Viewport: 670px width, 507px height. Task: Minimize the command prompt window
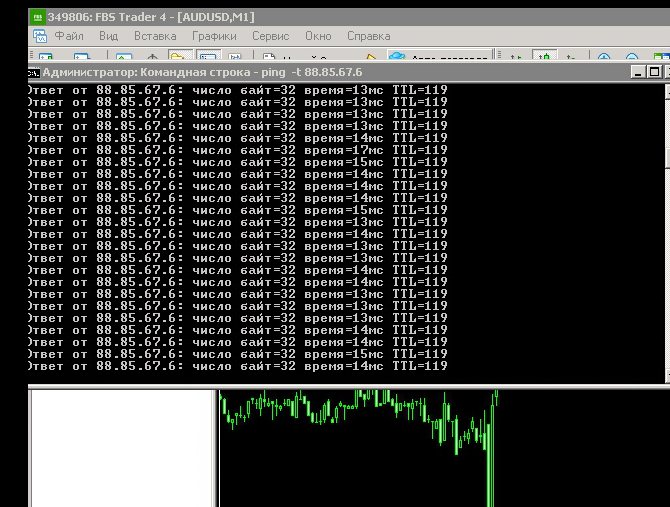638,72
